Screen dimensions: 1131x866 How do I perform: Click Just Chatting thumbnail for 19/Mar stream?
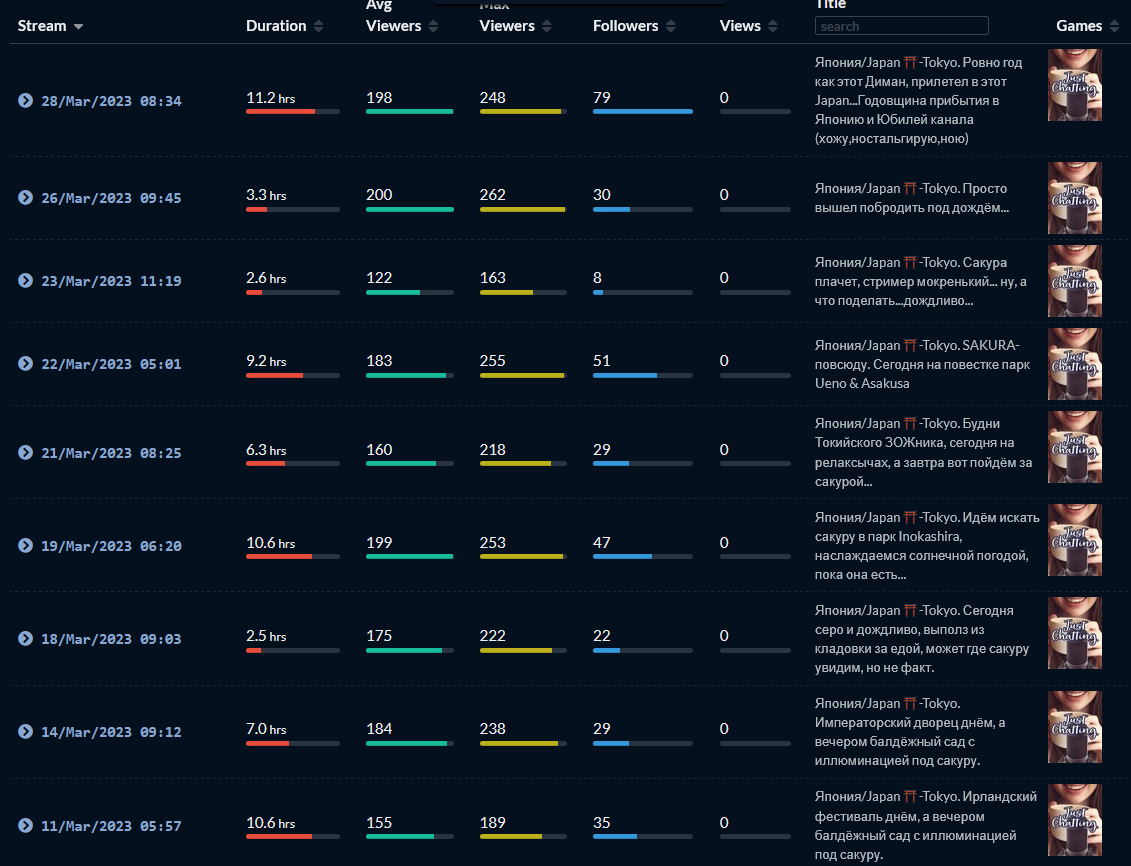point(1075,539)
